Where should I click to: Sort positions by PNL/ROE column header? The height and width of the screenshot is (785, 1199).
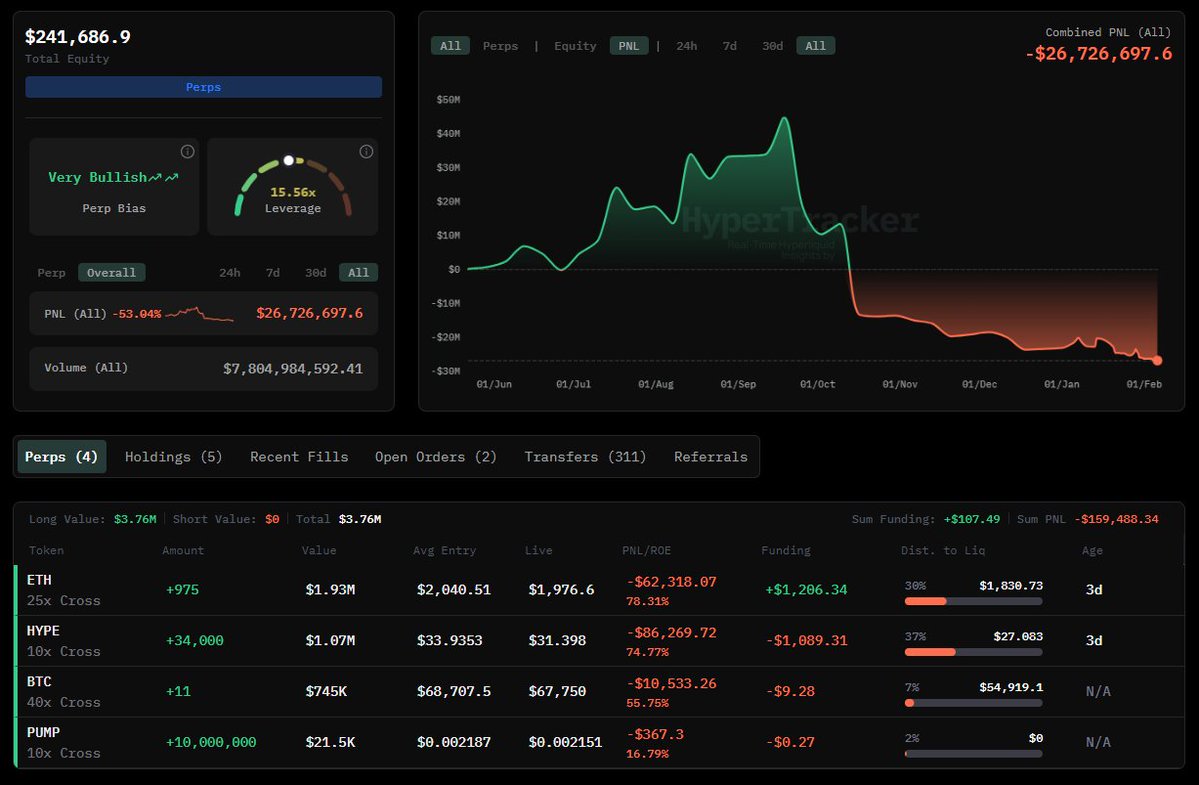pos(647,550)
